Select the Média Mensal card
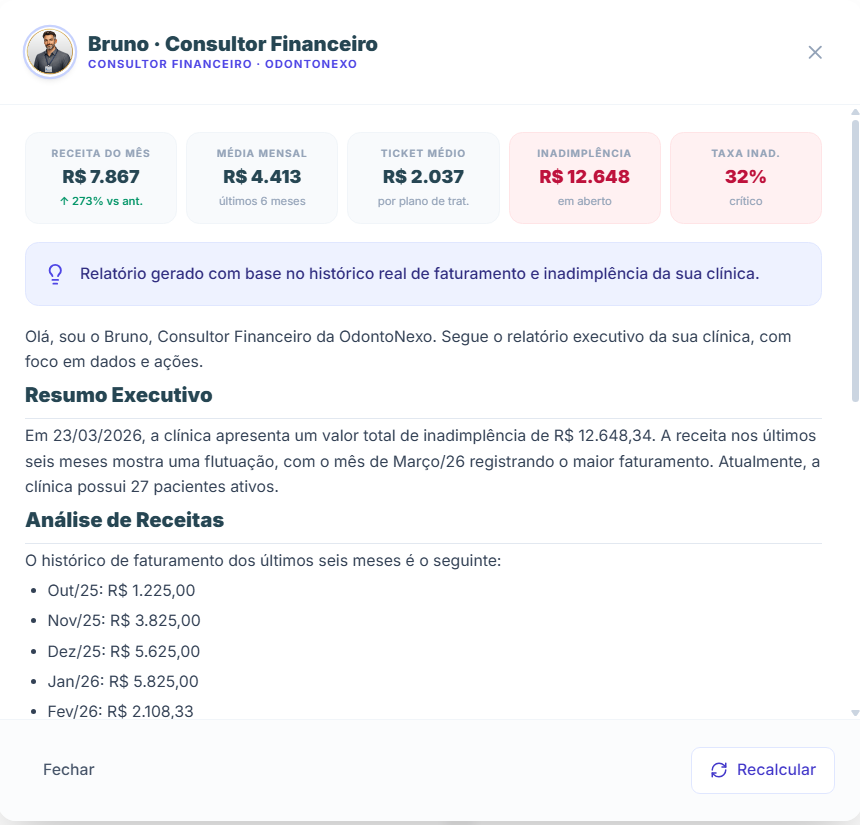The image size is (860, 825). tap(261, 178)
